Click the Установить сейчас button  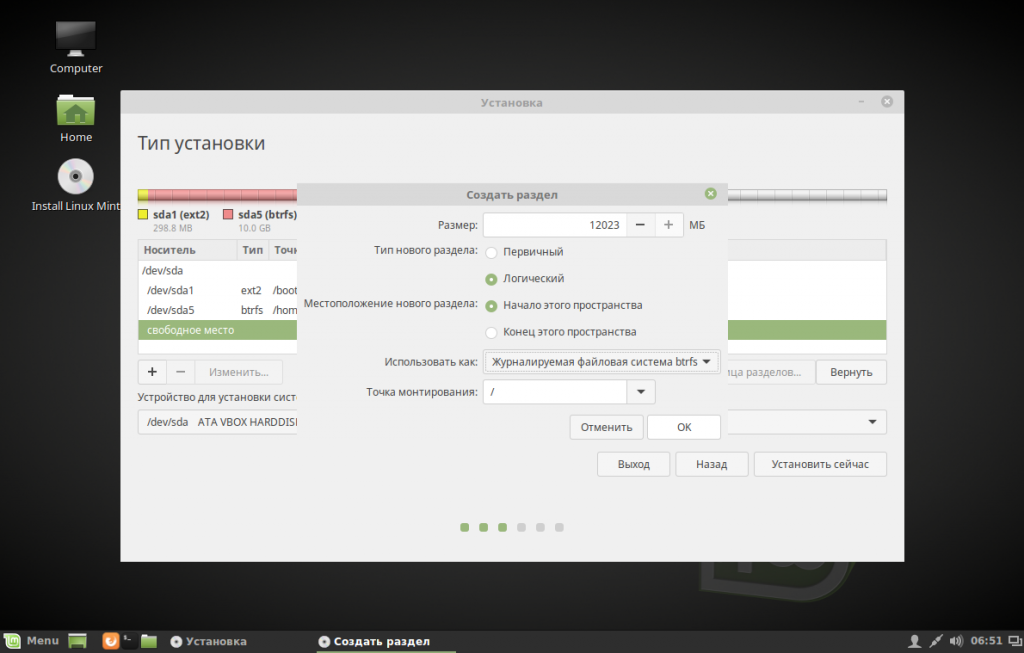click(819, 463)
